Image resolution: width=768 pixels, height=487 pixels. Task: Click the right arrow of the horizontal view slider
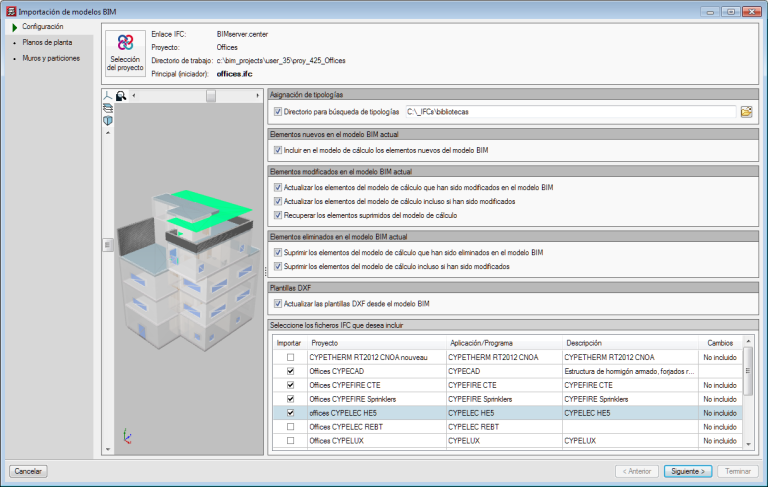tap(258, 96)
